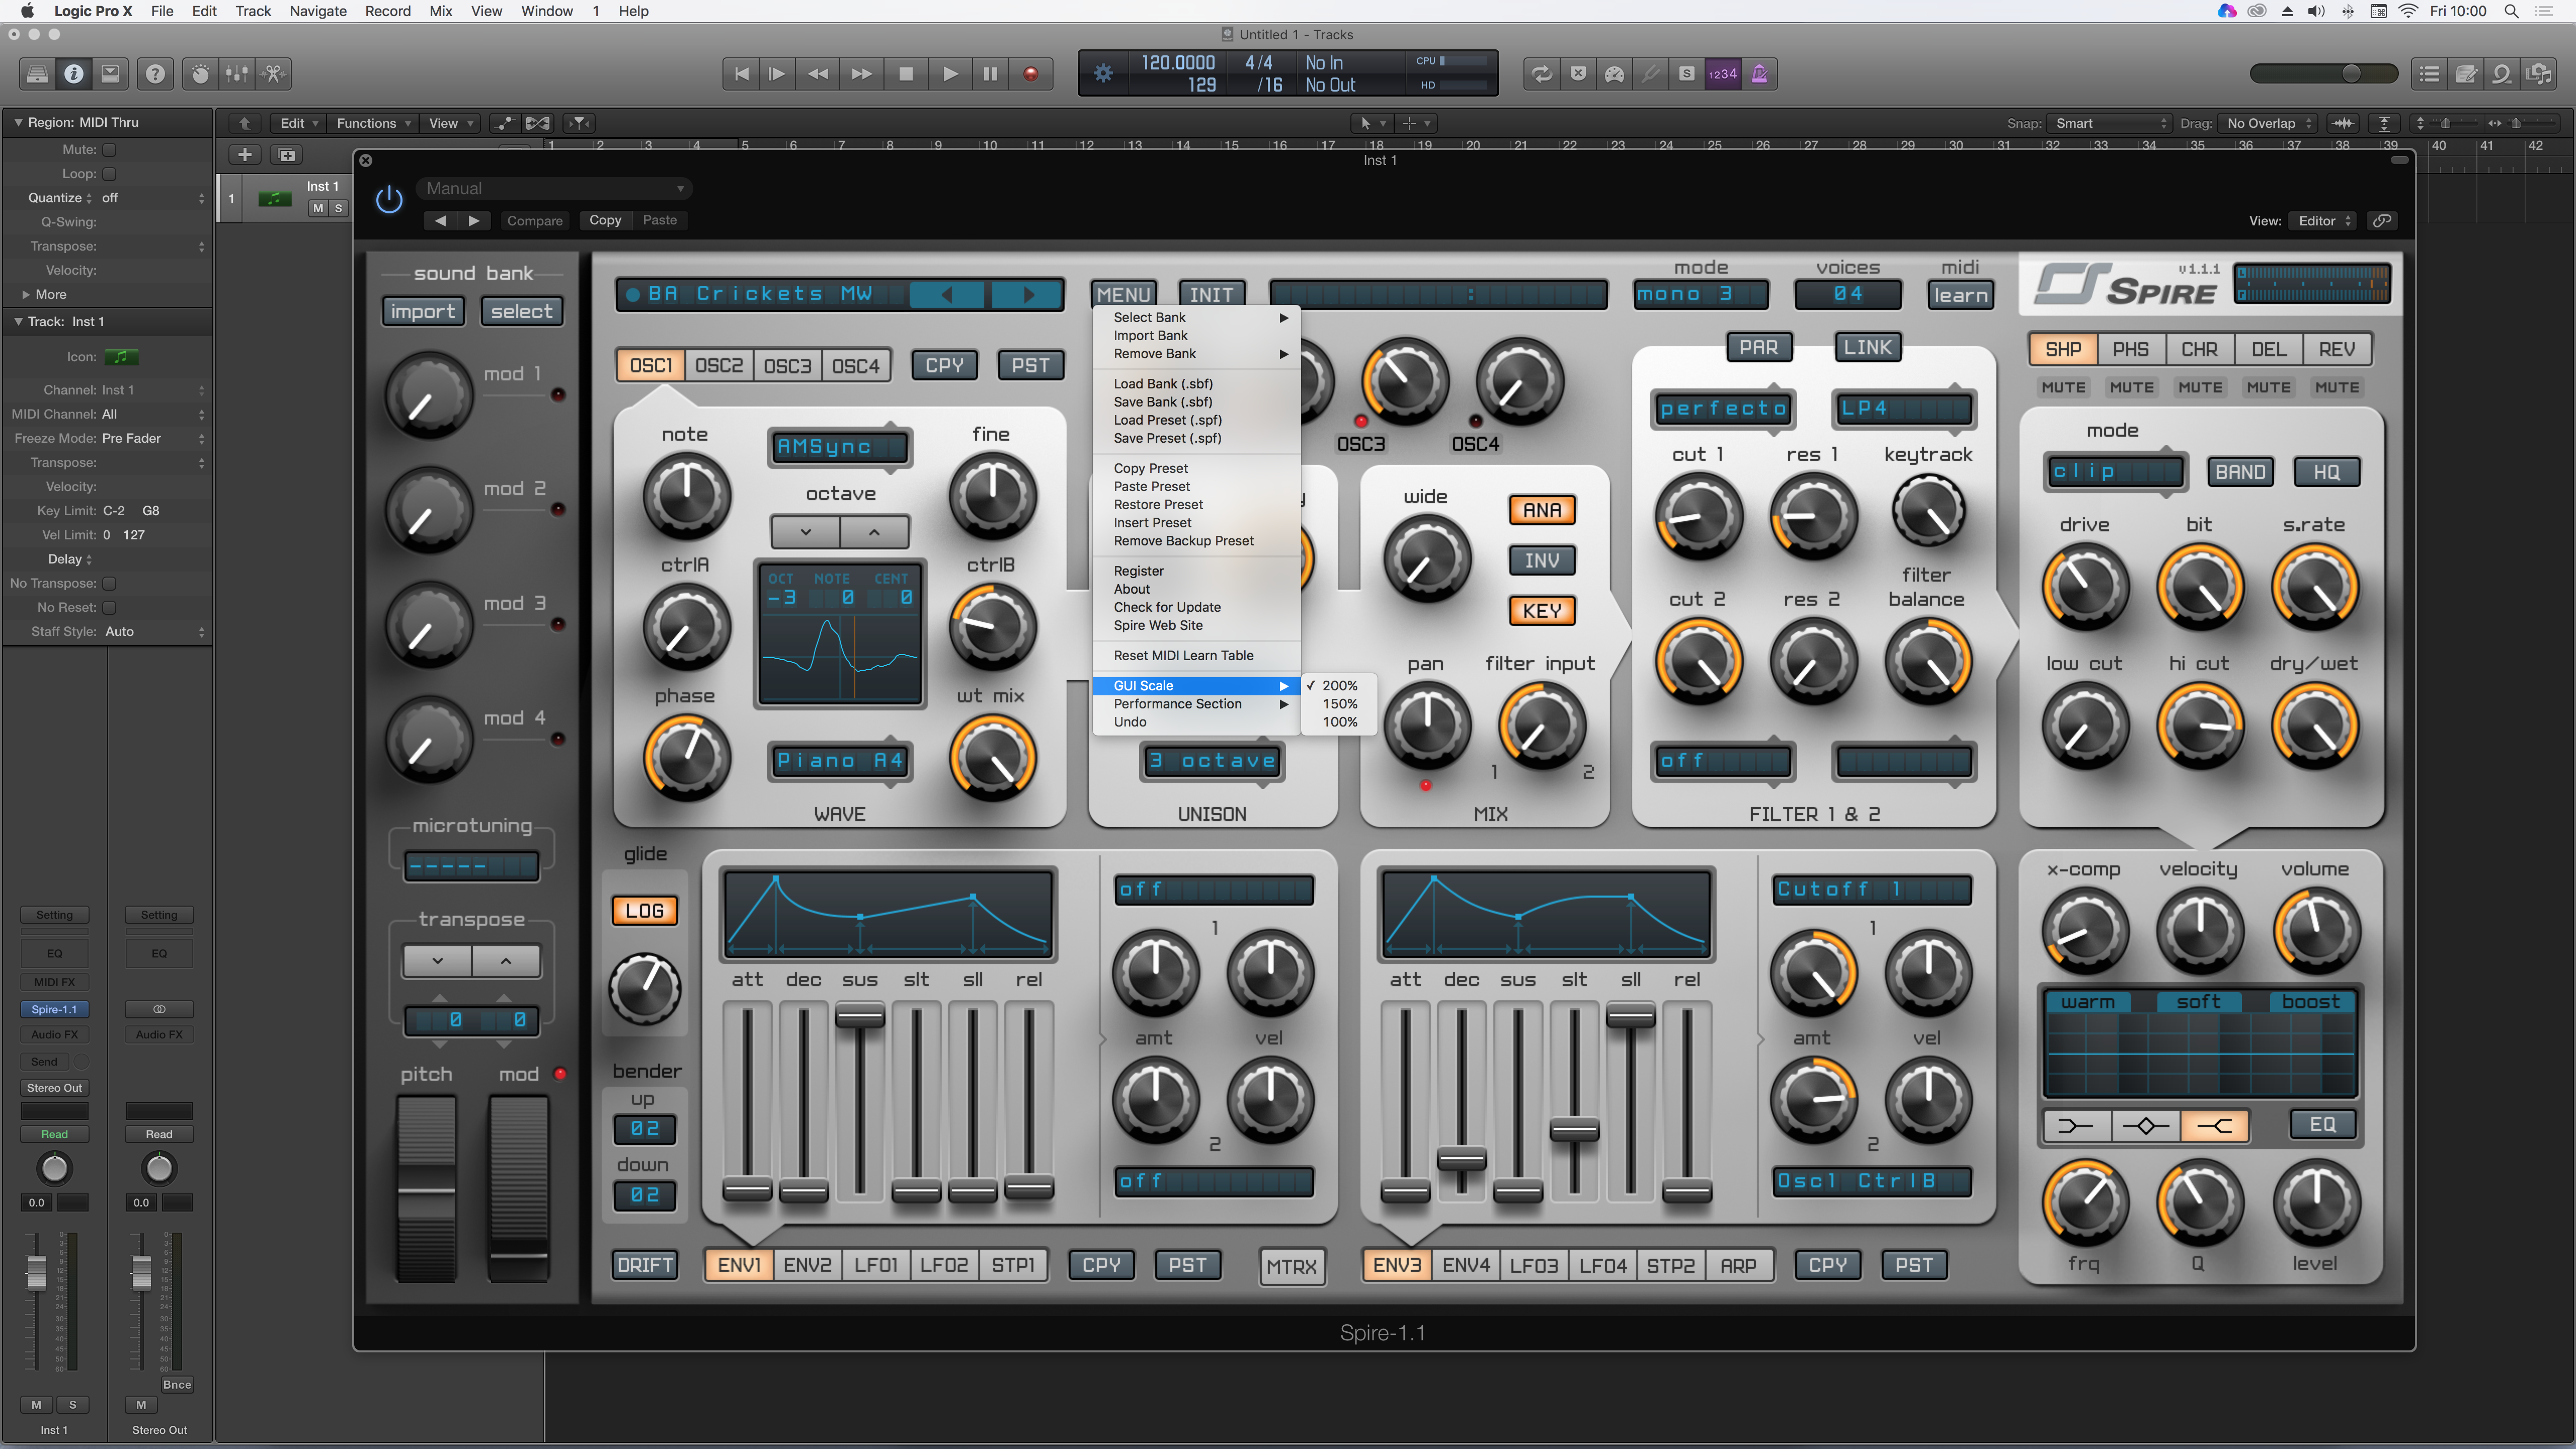Expand the More disclosure triangle
Image resolution: width=2576 pixels, height=1449 pixels.
26,295
